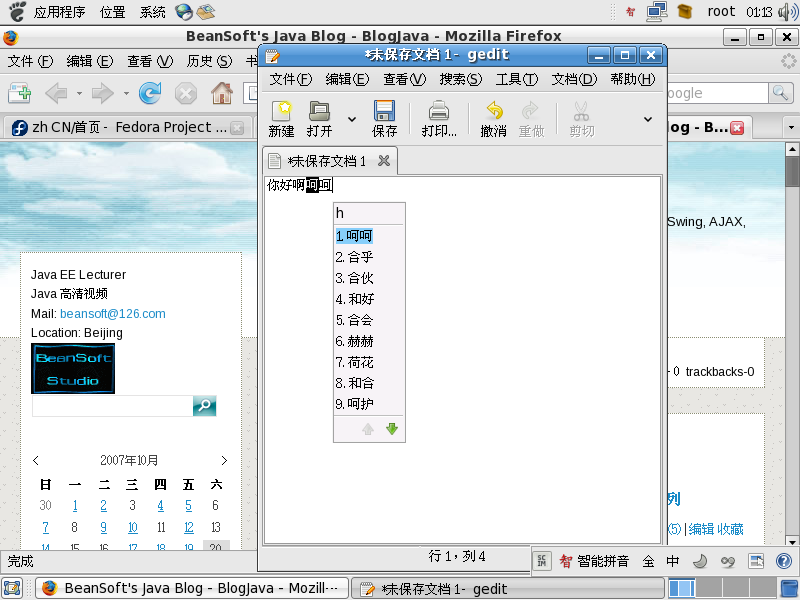800x600 pixels.
Task: Go to the Firefox home page
Action: pyautogui.click(x=222, y=93)
